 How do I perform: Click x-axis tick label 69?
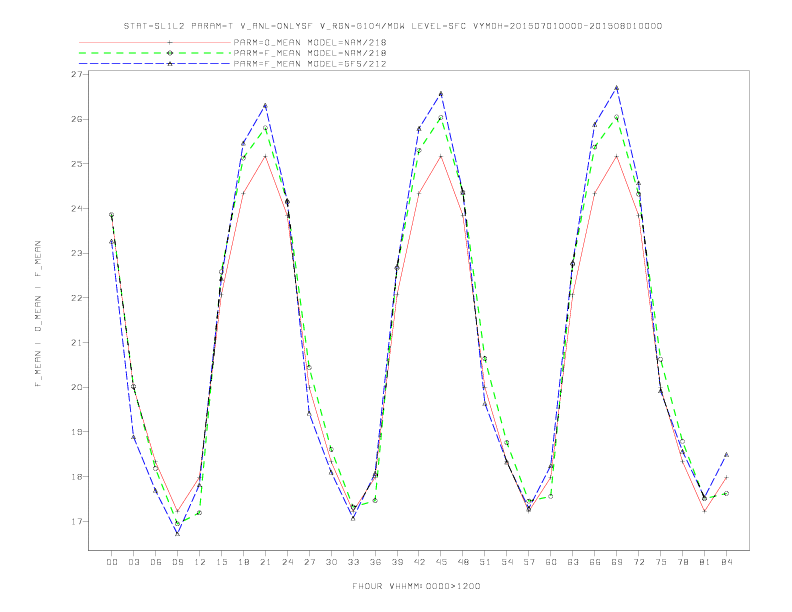tap(617, 562)
